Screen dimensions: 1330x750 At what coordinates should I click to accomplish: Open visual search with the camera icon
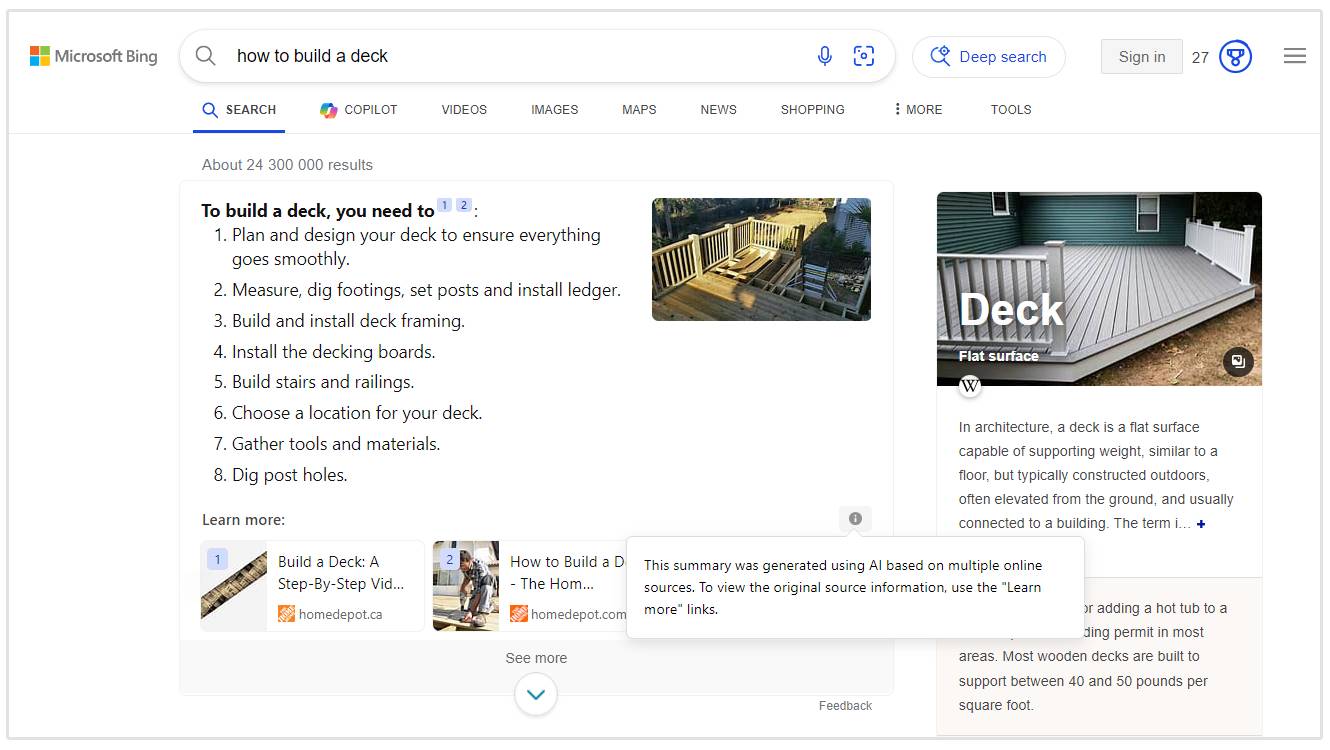[x=863, y=57]
